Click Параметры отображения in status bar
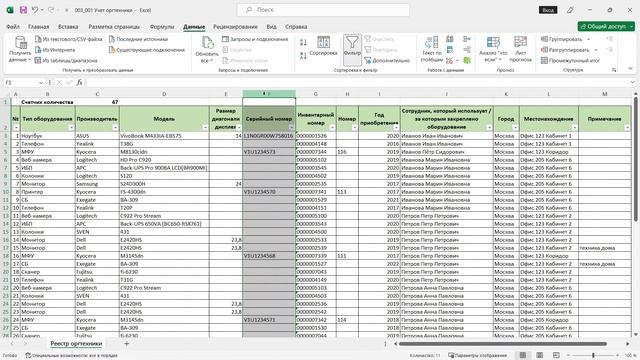Viewport: 640px width, 360px height. coord(477,356)
